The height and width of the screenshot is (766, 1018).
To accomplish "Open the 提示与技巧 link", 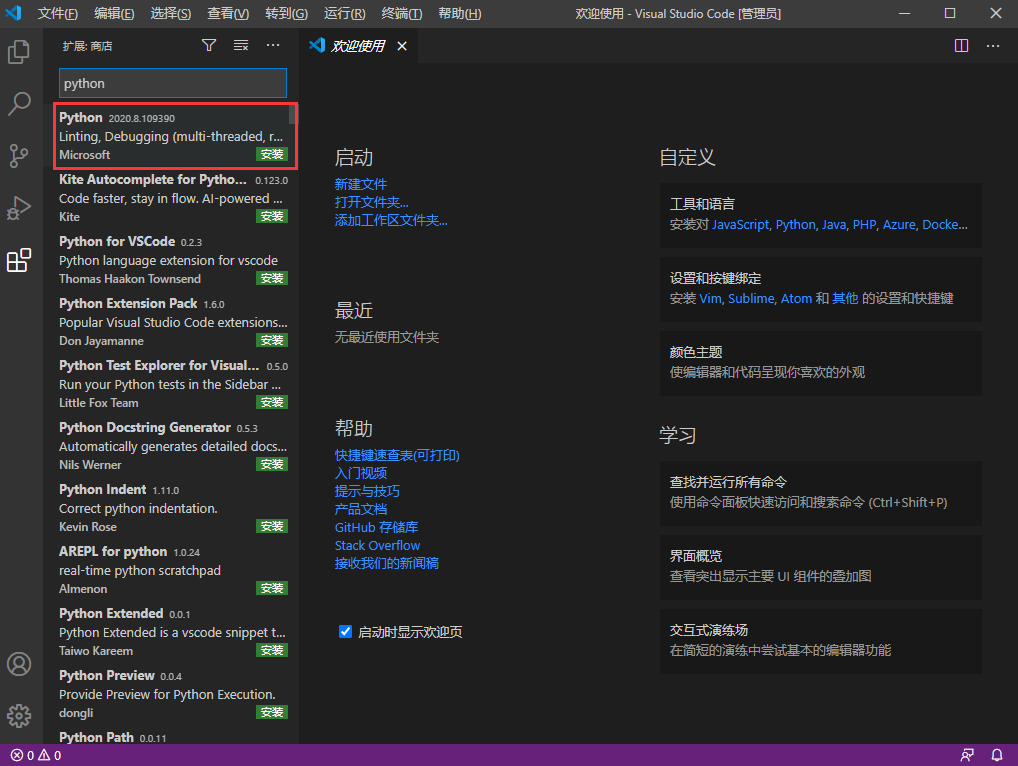I will pyautogui.click(x=367, y=491).
